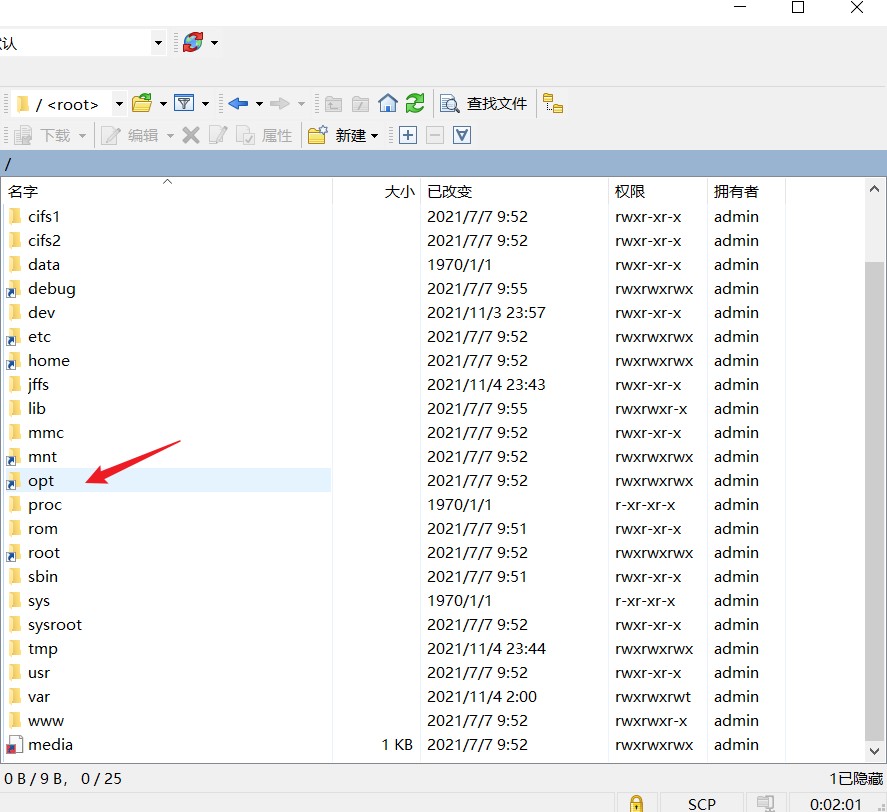Click the 查找文件 (Find Files) button
The height and width of the screenshot is (812, 887).
486,104
